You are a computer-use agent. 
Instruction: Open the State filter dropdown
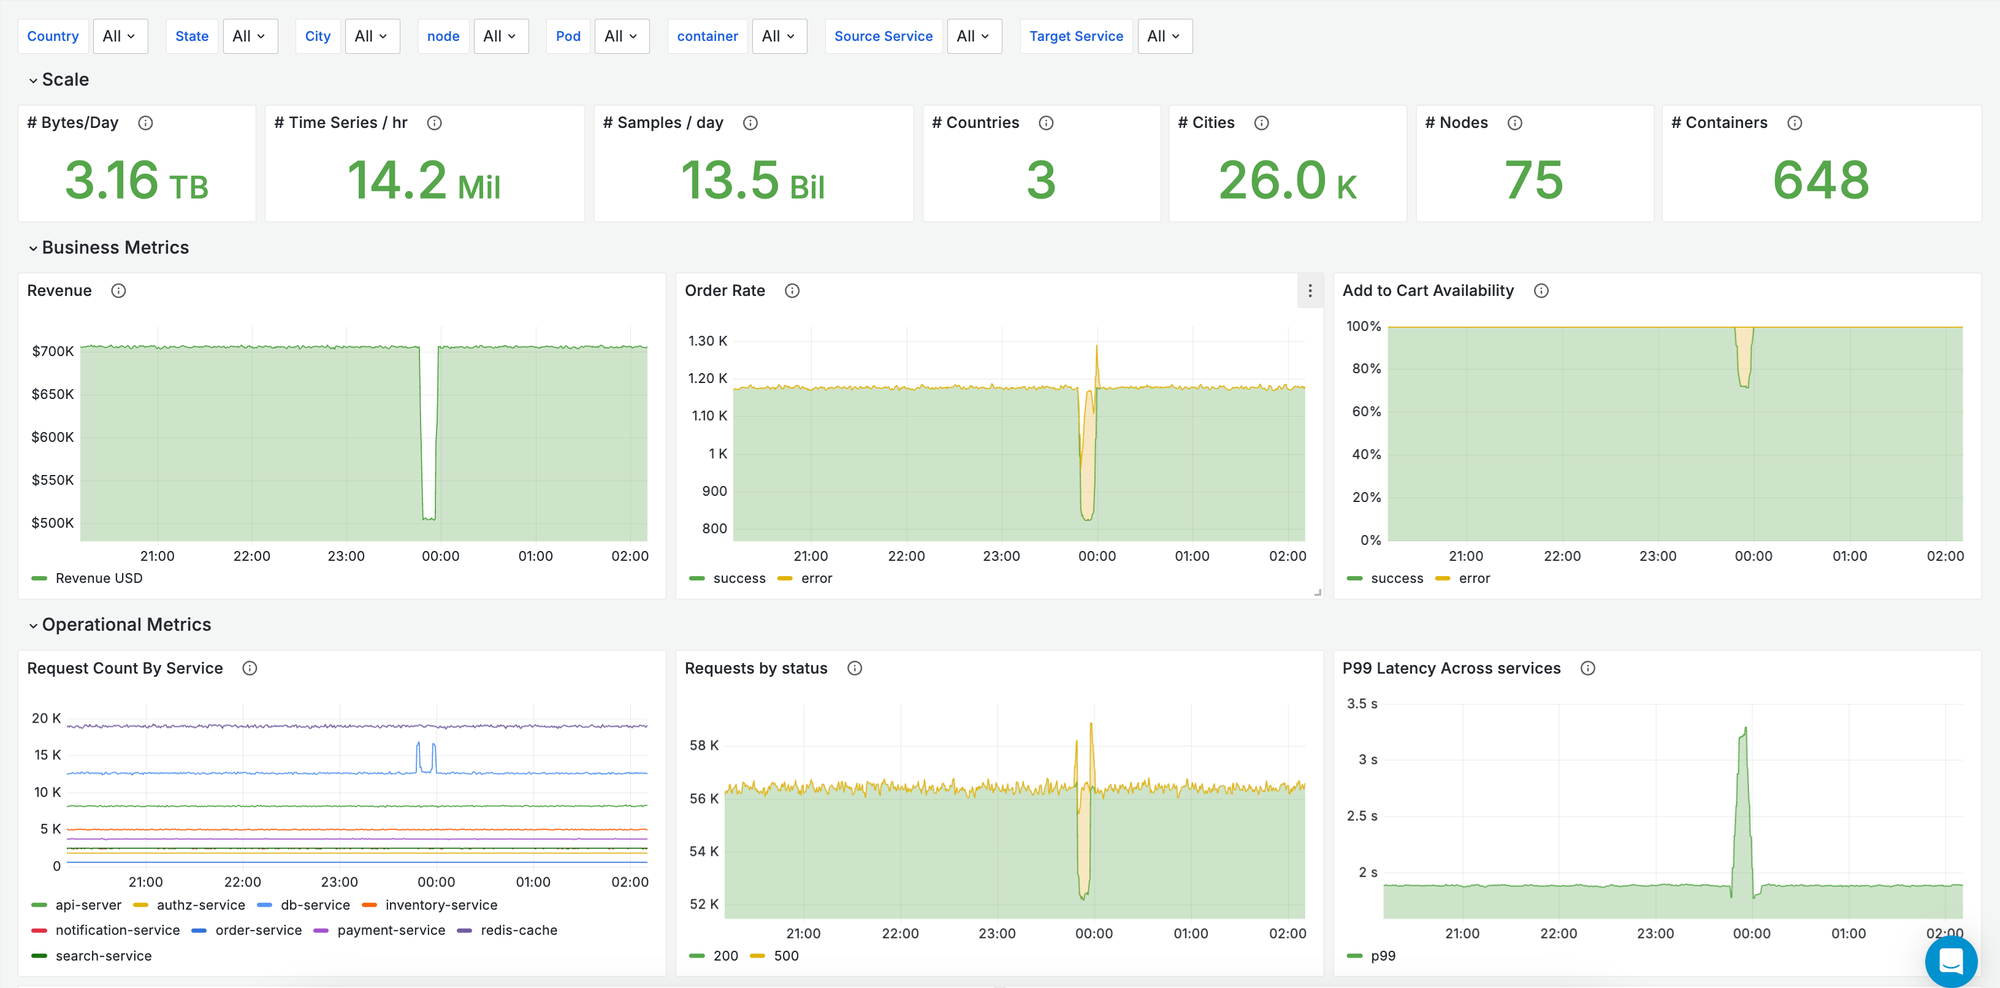point(250,36)
